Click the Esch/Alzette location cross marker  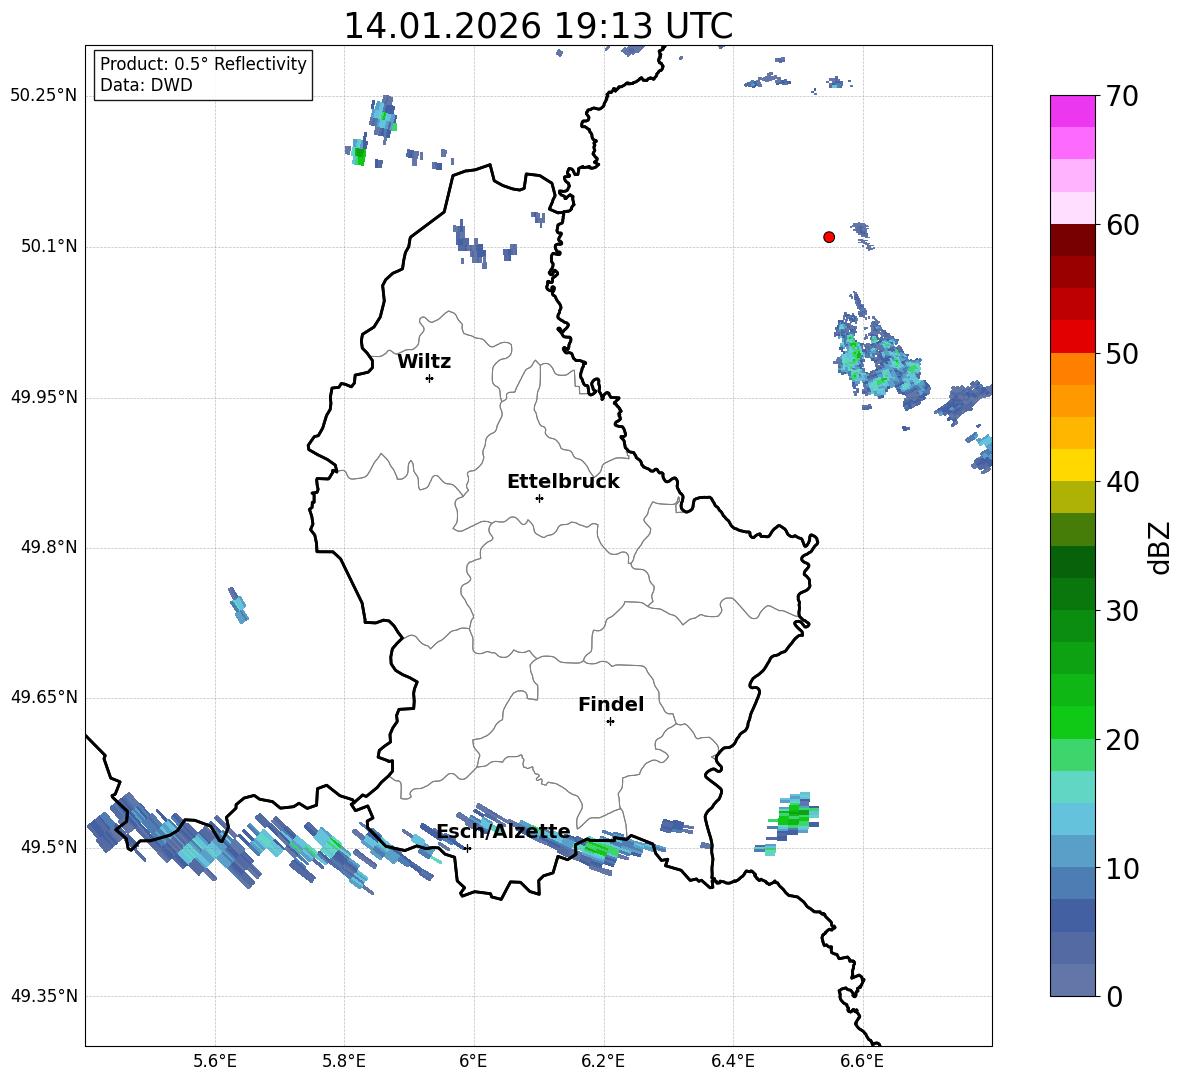(468, 848)
